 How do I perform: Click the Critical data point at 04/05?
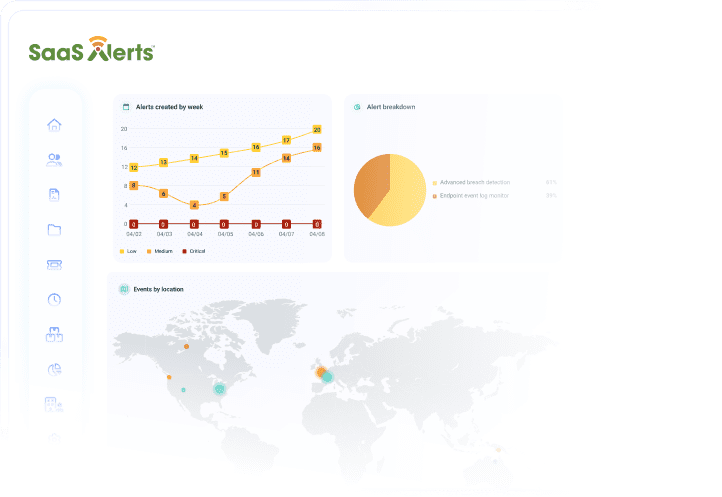pyautogui.click(x=224, y=224)
